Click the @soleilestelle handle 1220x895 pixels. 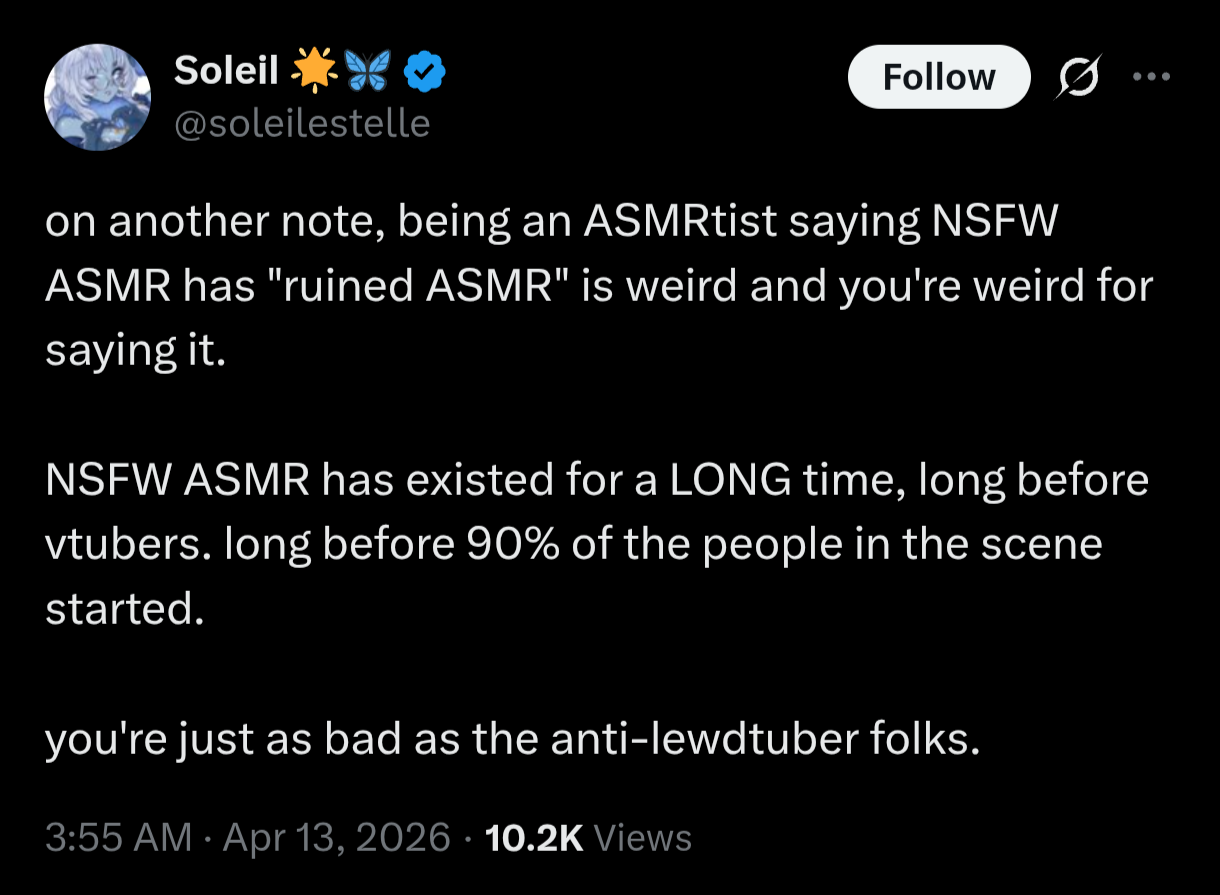[302, 124]
